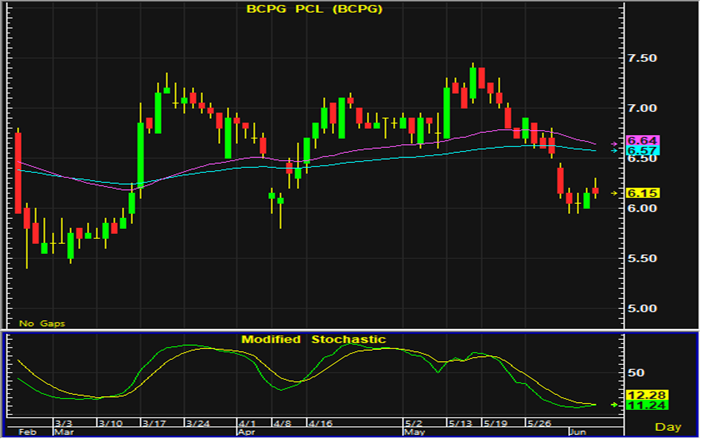
Task: Click the 4/1 date label
Action: pos(247,423)
